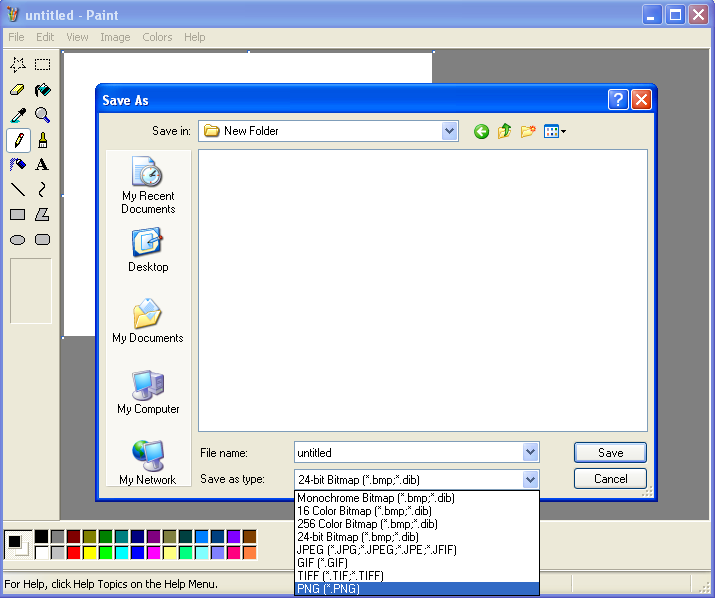
Task: Go to Desktop in places bar
Action: tap(148, 250)
